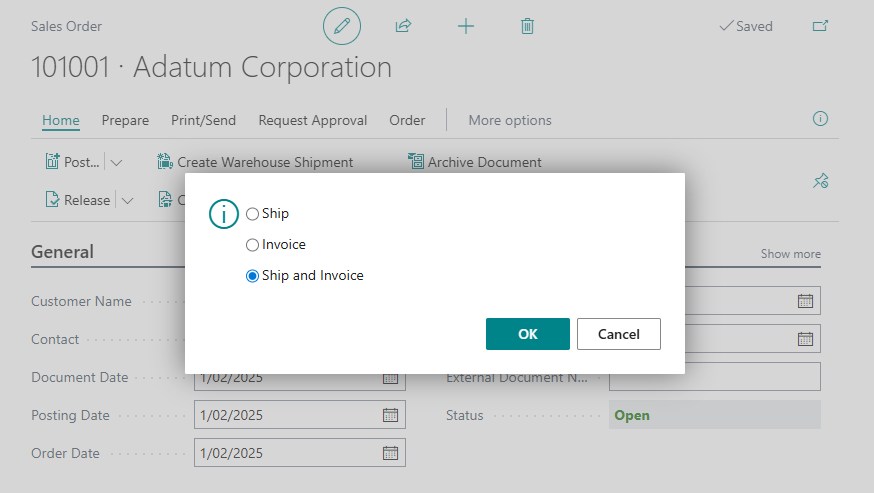Click the plus icon to create new order
874x493 pixels.
tap(465, 26)
